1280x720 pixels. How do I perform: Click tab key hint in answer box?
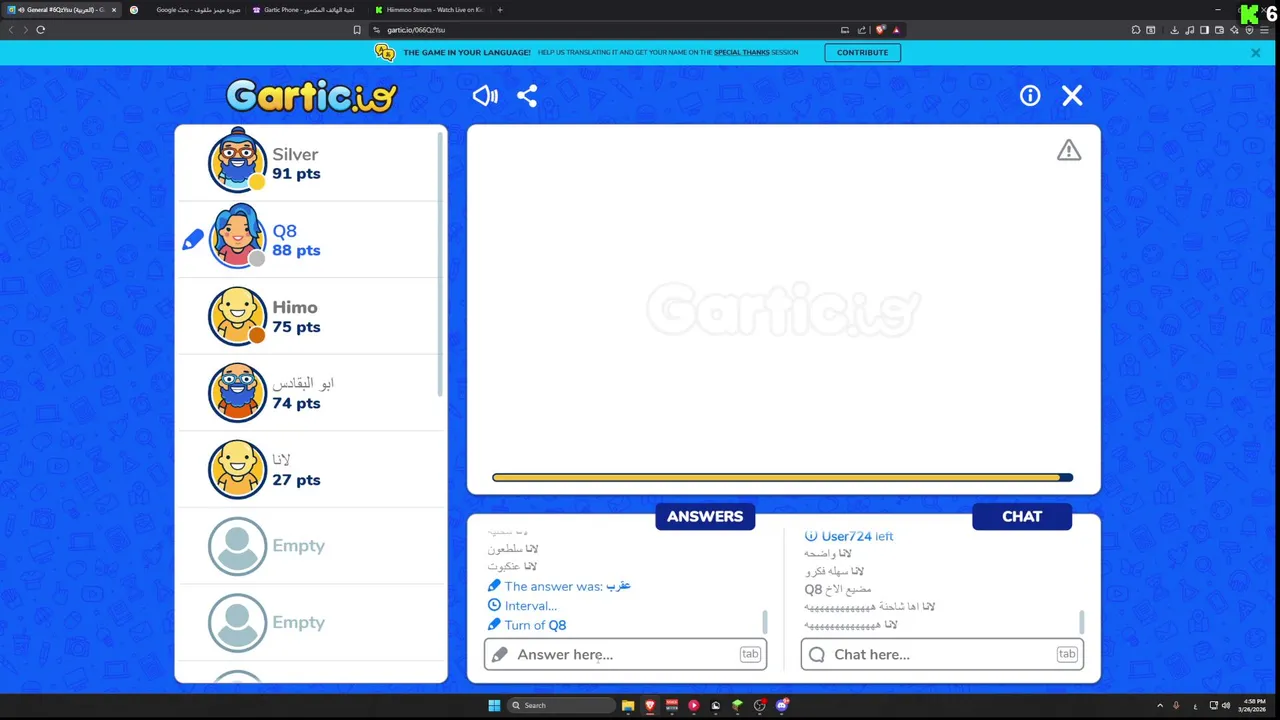(750, 654)
